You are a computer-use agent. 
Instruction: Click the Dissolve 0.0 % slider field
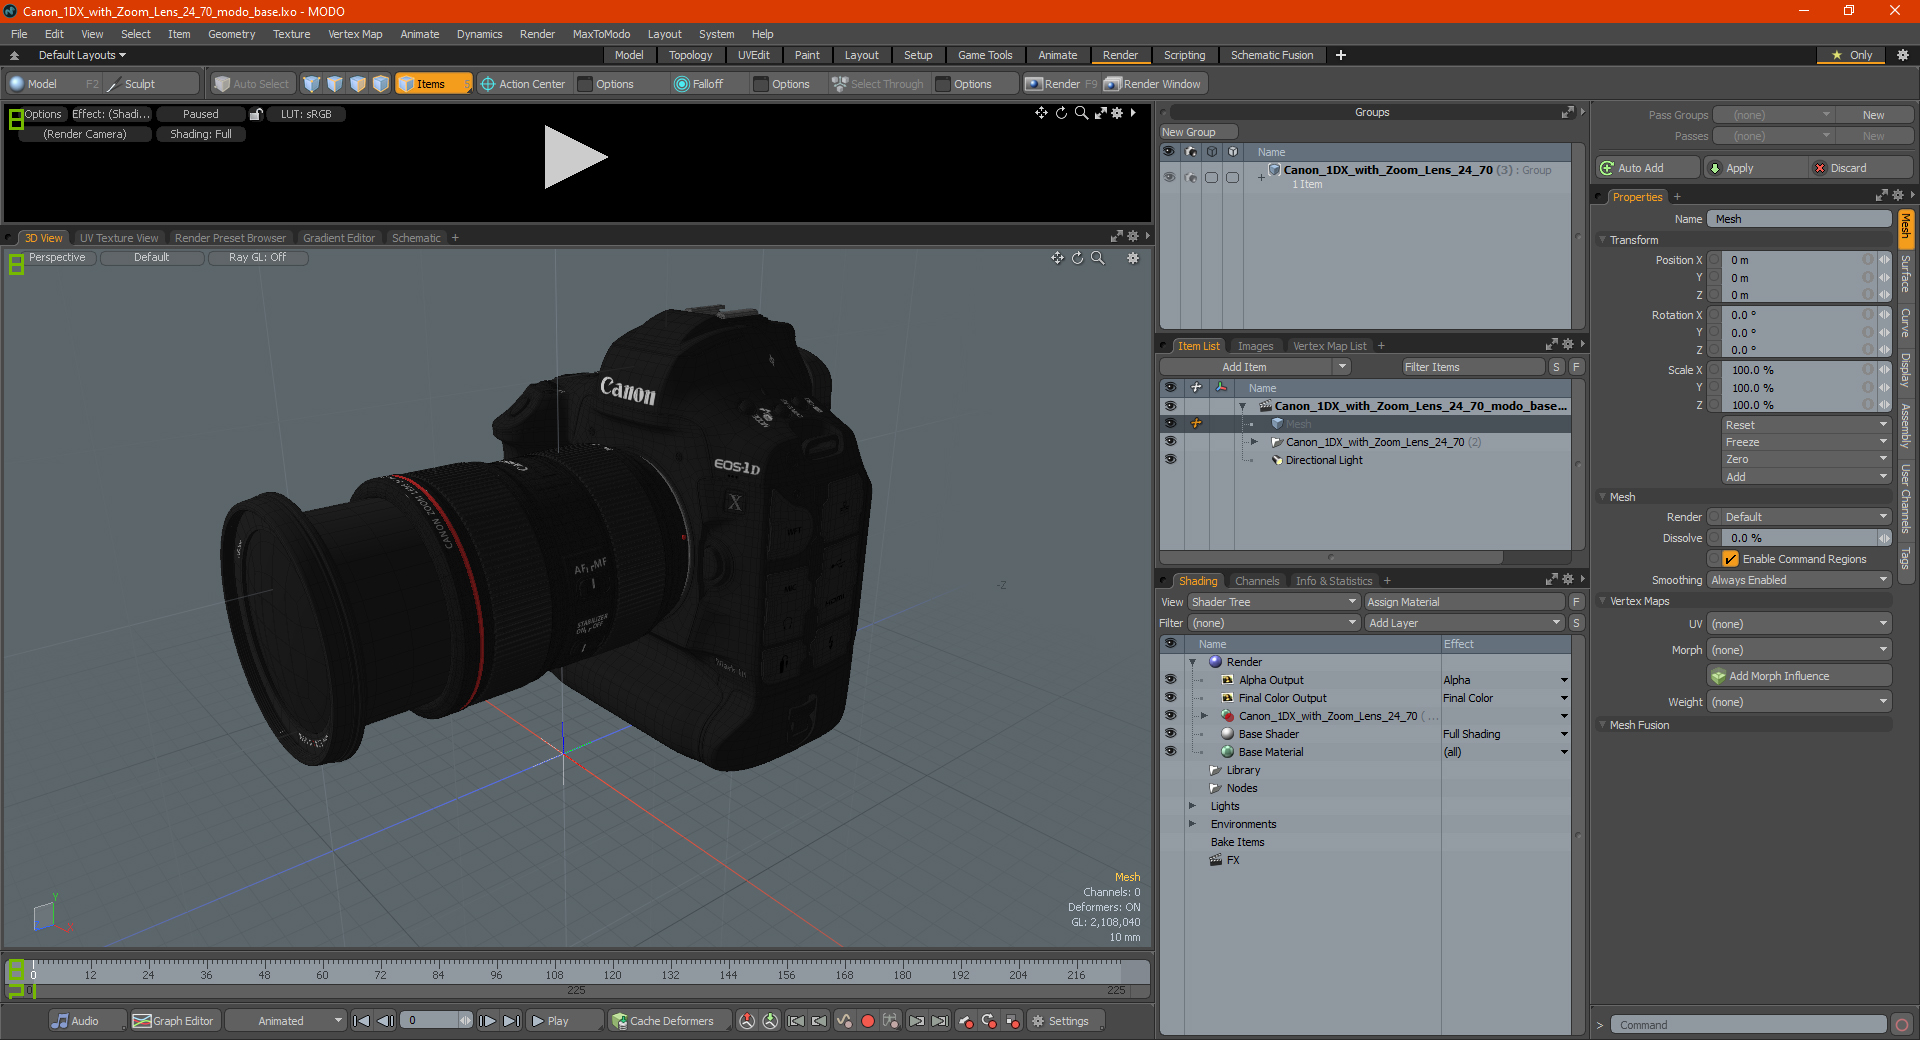coord(1800,538)
